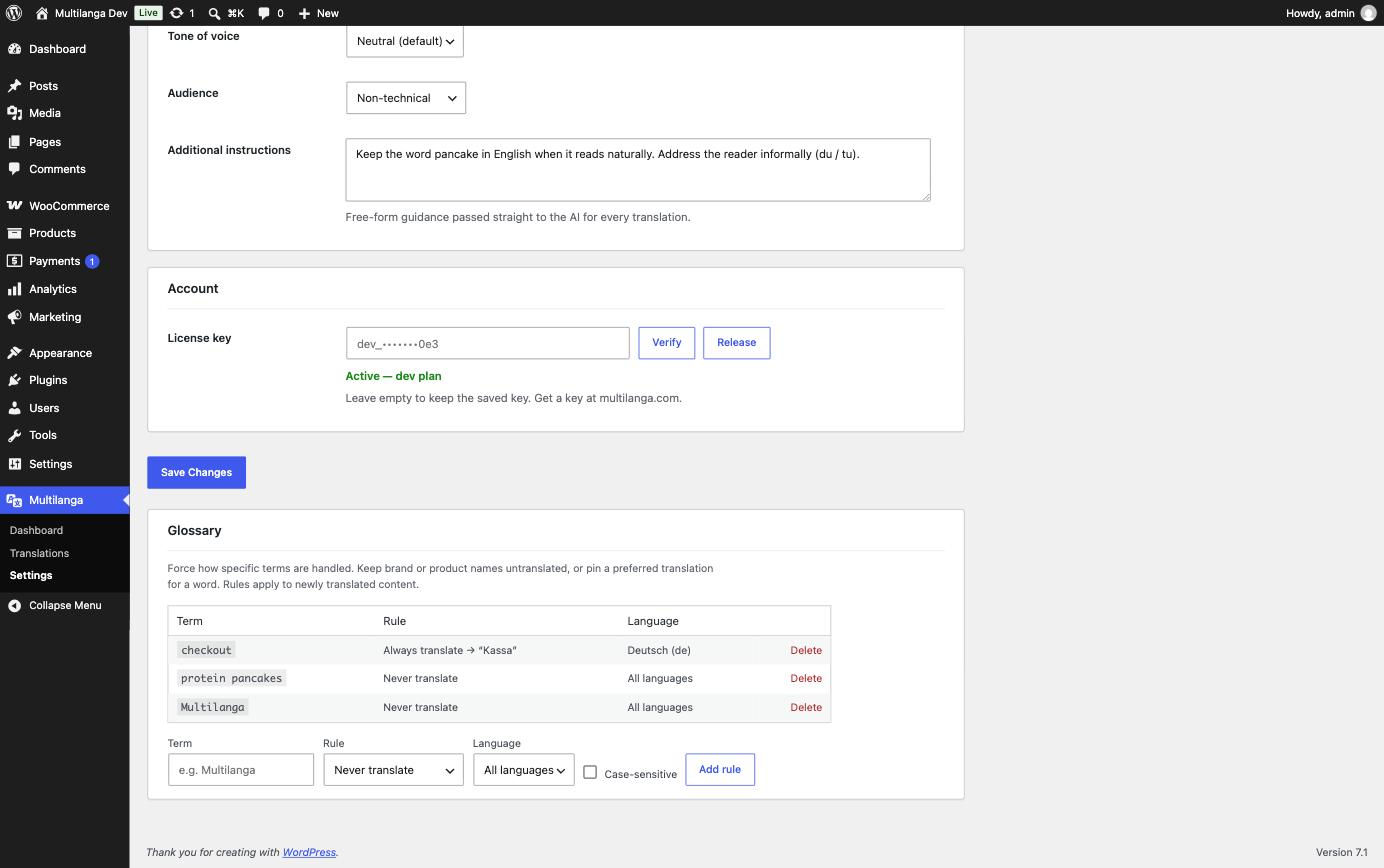
Task: Click the Pages icon in sidebar
Action: [15, 142]
